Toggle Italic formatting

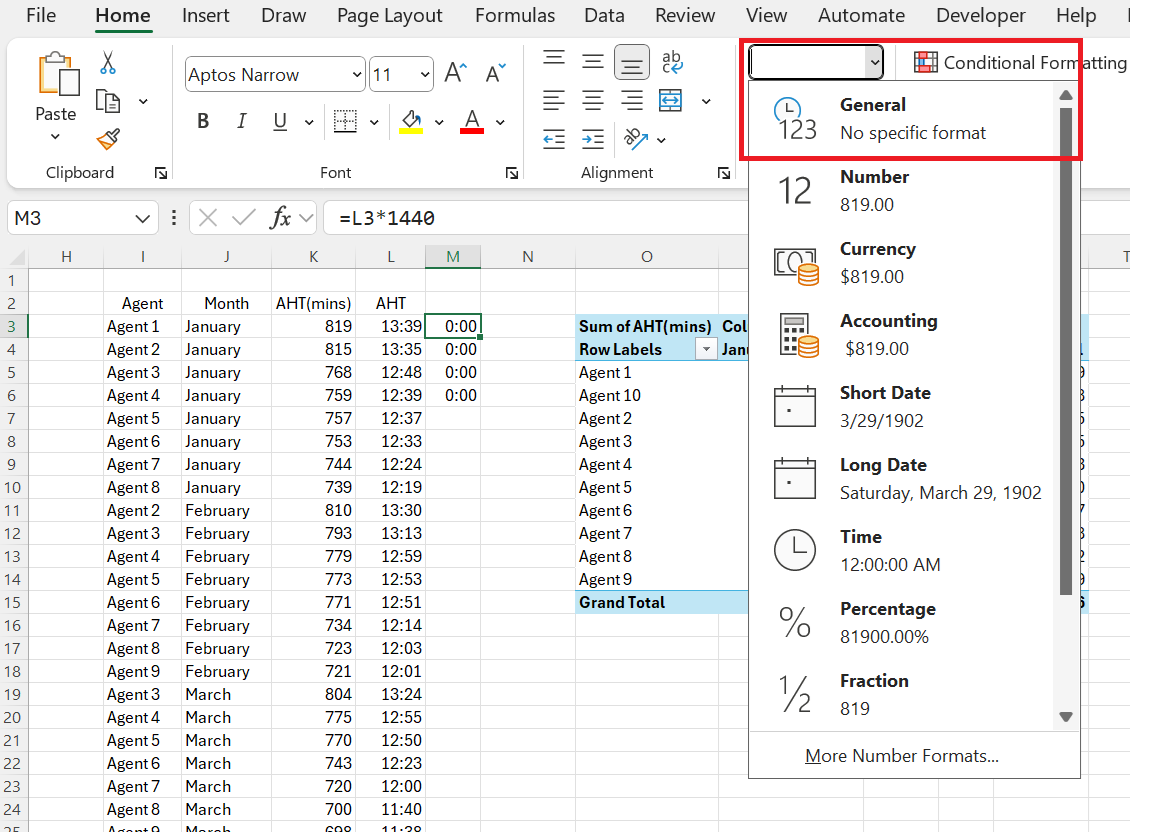[x=241, y=121]
